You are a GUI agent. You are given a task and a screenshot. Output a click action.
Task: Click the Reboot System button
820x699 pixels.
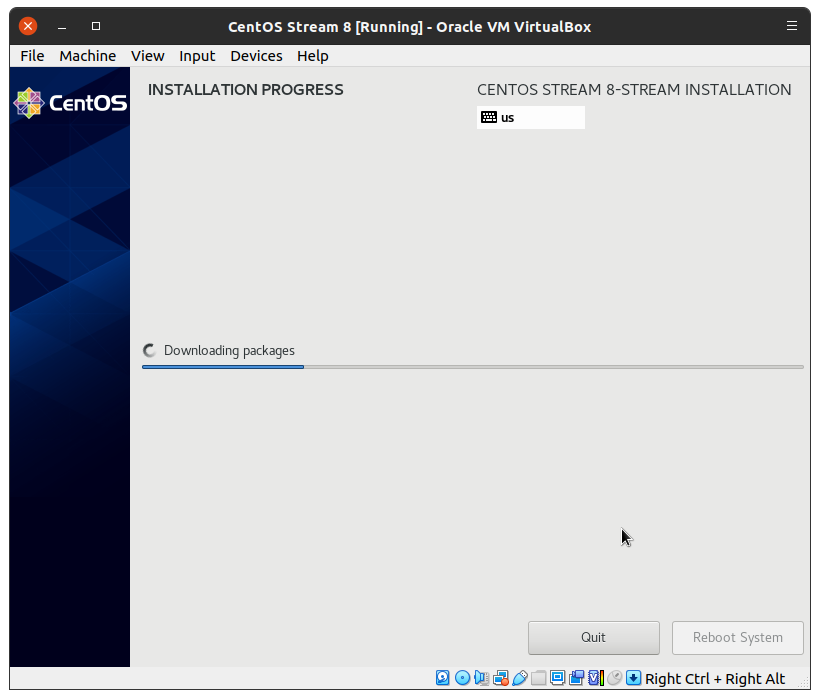(738, 637)
